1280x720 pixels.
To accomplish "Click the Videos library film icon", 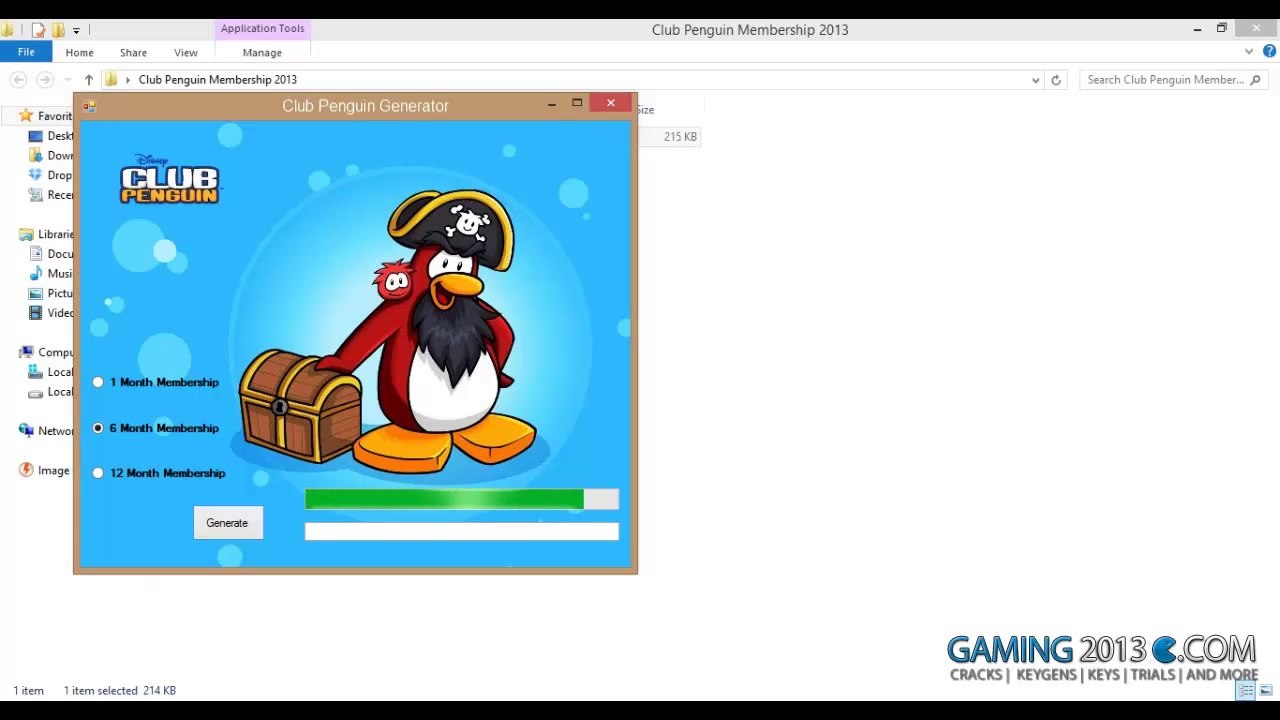I will click(x=36, y=313).
